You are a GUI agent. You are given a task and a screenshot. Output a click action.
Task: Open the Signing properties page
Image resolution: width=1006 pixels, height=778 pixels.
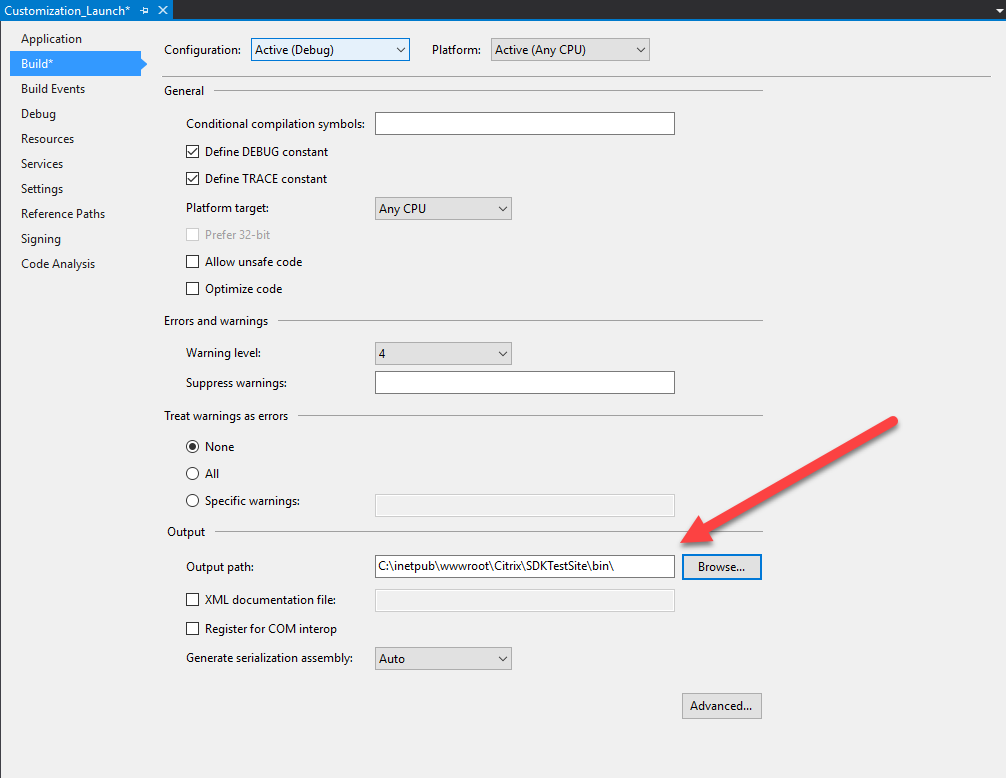tap(41, 239)
